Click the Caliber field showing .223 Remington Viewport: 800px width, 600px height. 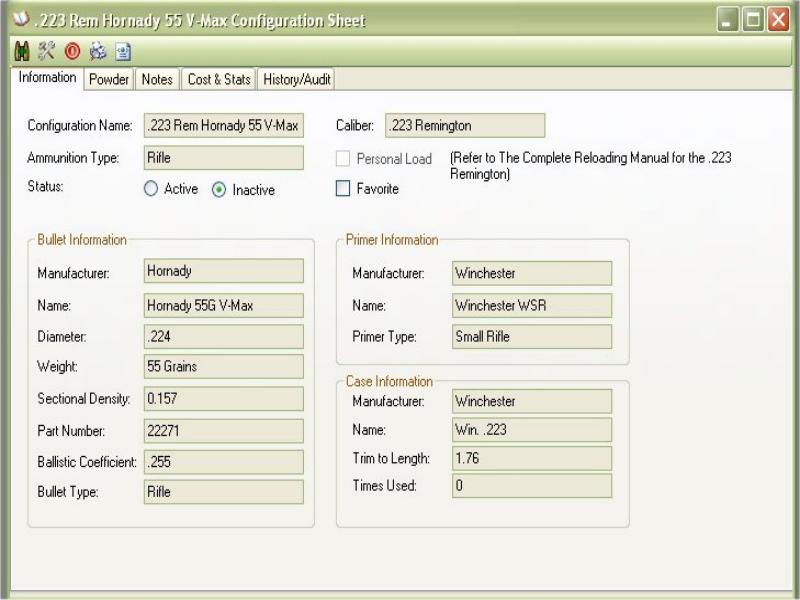[465, 126]
